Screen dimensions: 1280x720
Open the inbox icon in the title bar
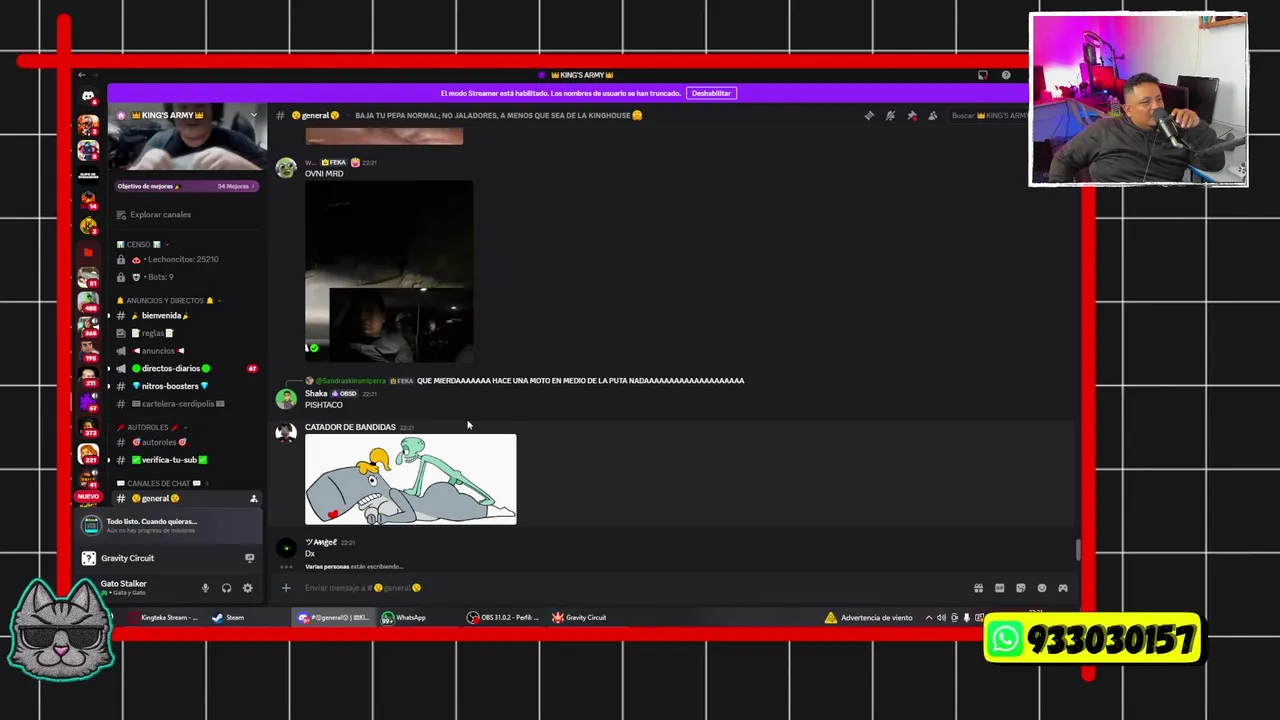point(983,75)
